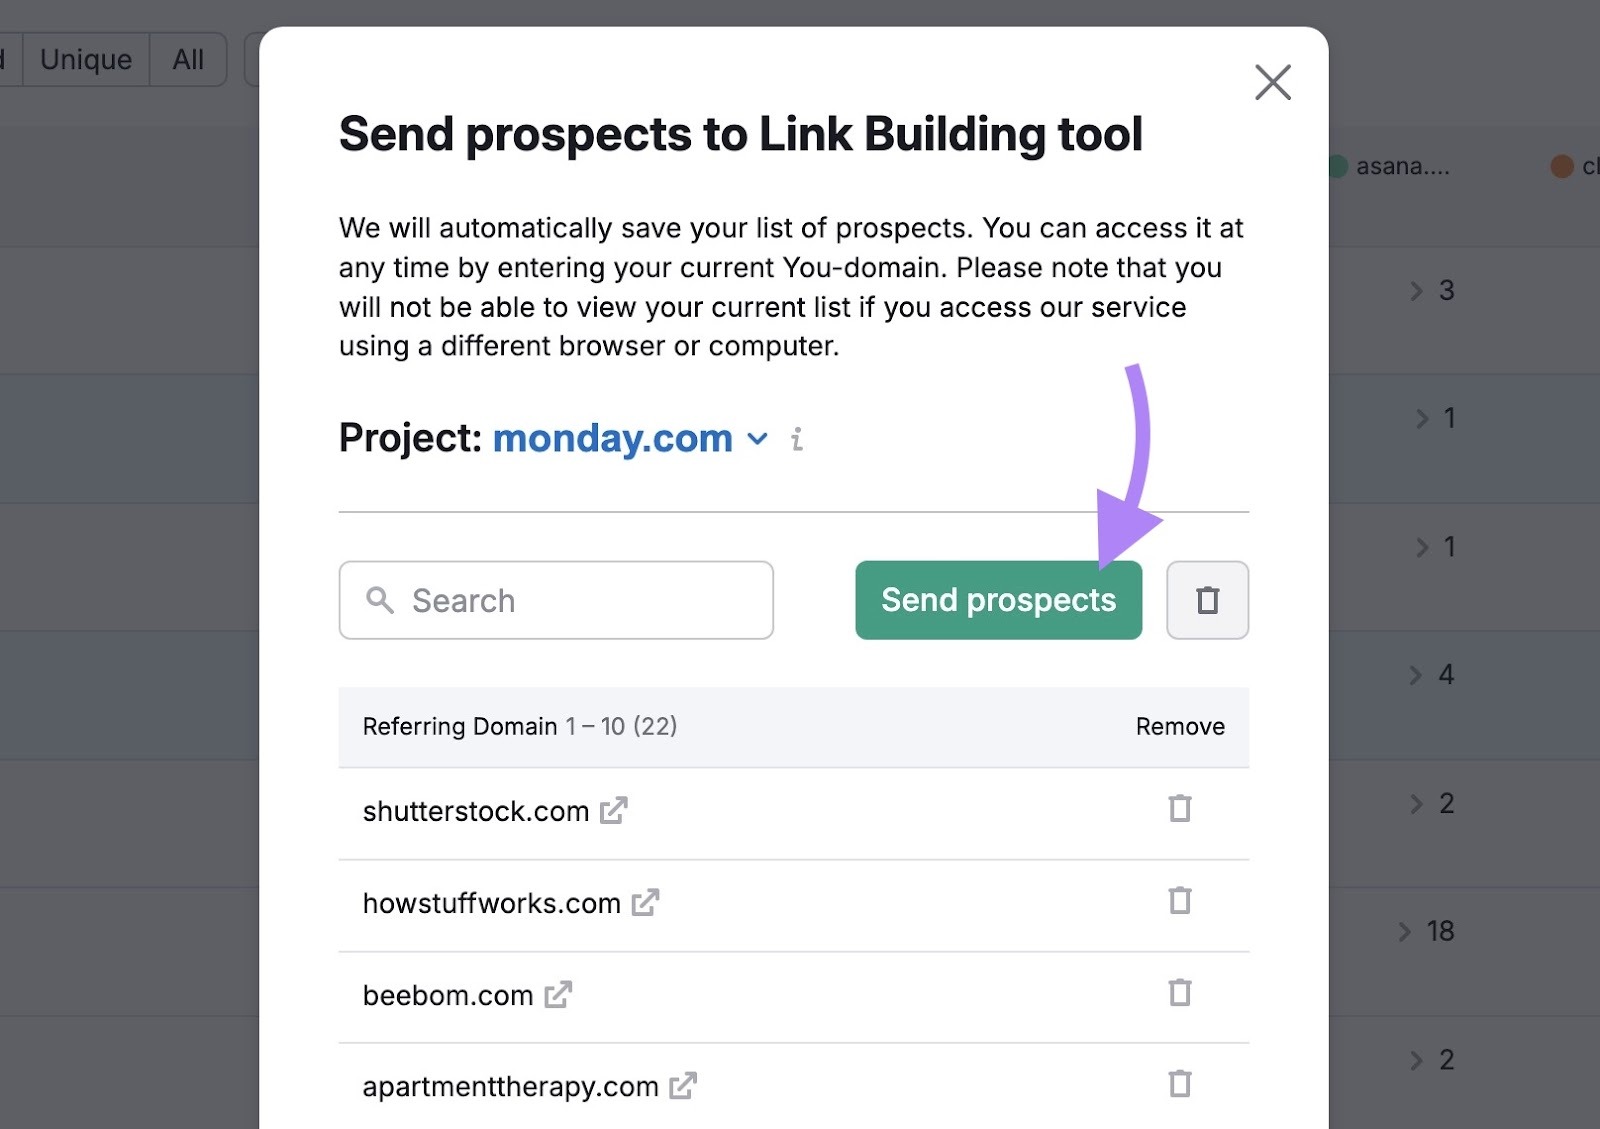Select the All tab
The width and height of the screenshot is (1600, 1129).
[188, 59]
